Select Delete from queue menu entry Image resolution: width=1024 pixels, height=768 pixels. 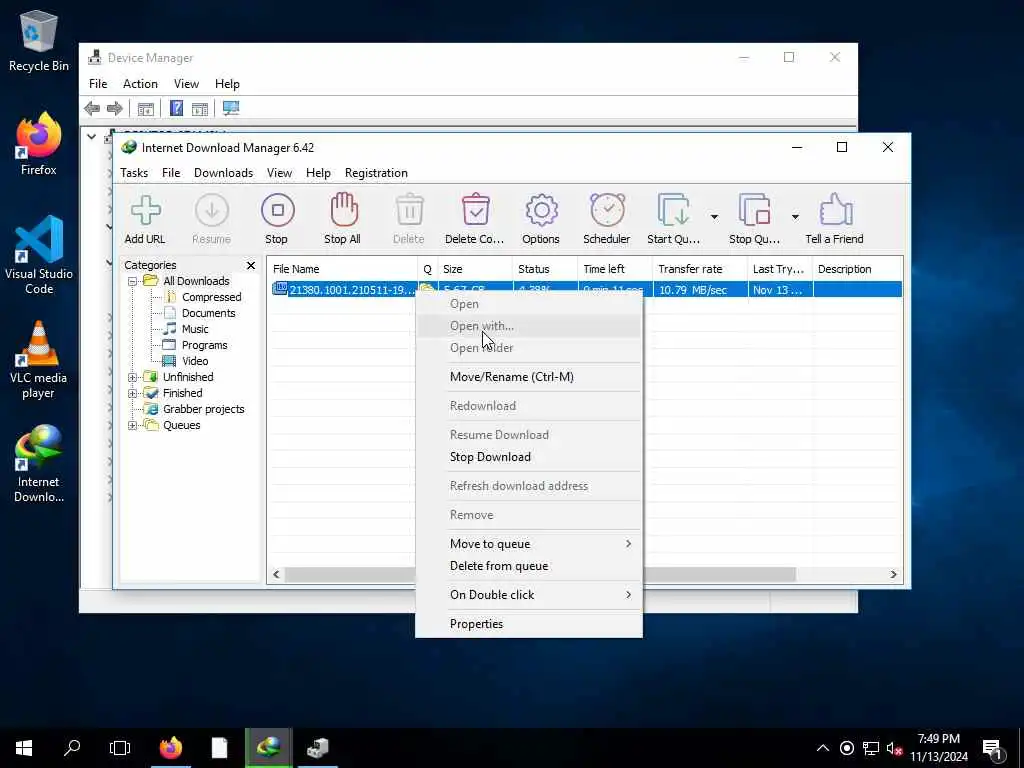pyautogui.click(x=529, y=566)
